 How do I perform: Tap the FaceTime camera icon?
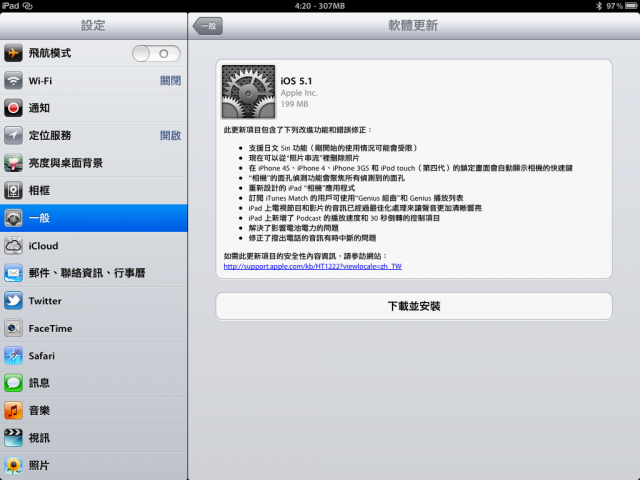pos(13,328)
